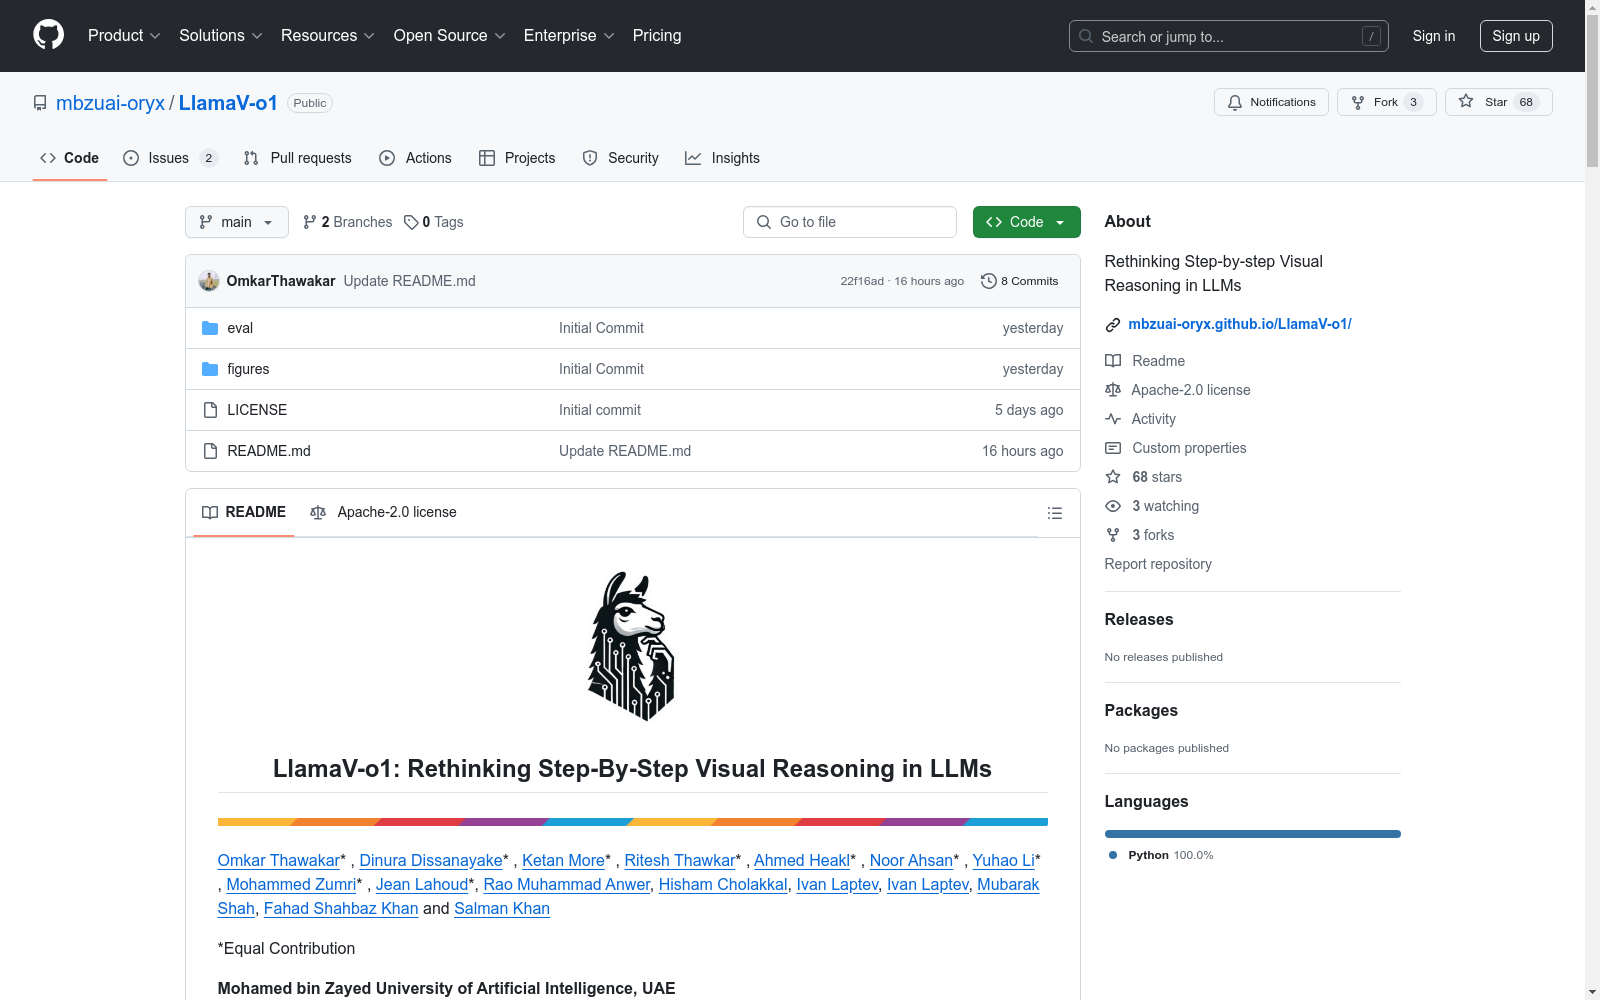Image resolution: width=1600 pixels, height=1000 pixels.
Task: Click OmkarThawakar's avatar image
Action: point(209,281)
